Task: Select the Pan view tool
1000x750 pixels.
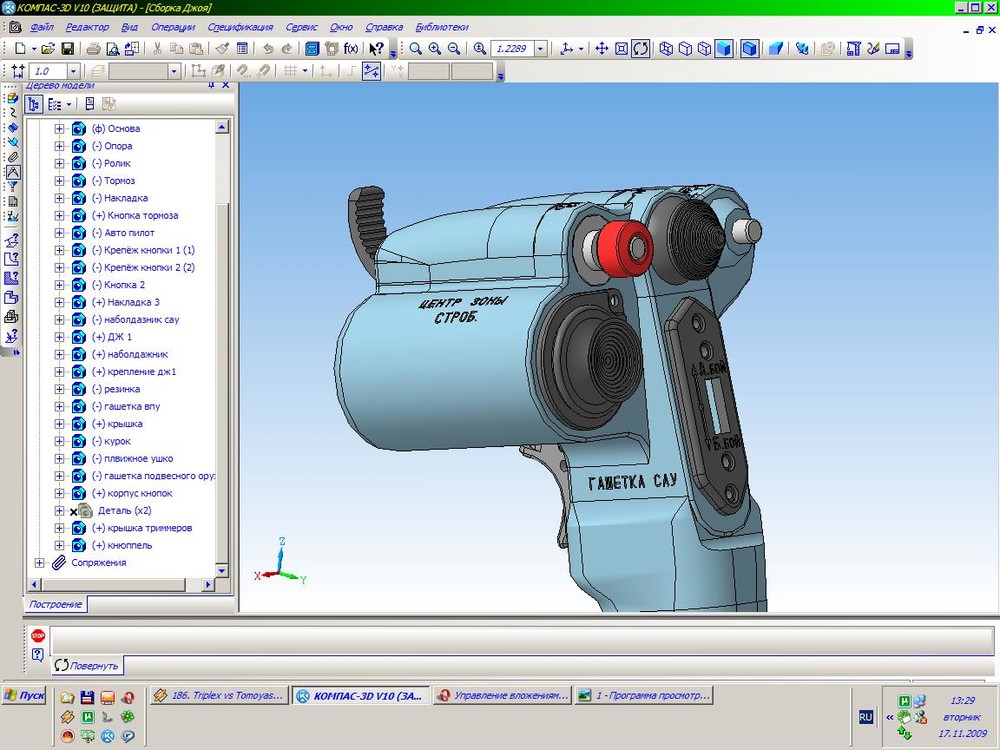Action: tap(601, 48)
